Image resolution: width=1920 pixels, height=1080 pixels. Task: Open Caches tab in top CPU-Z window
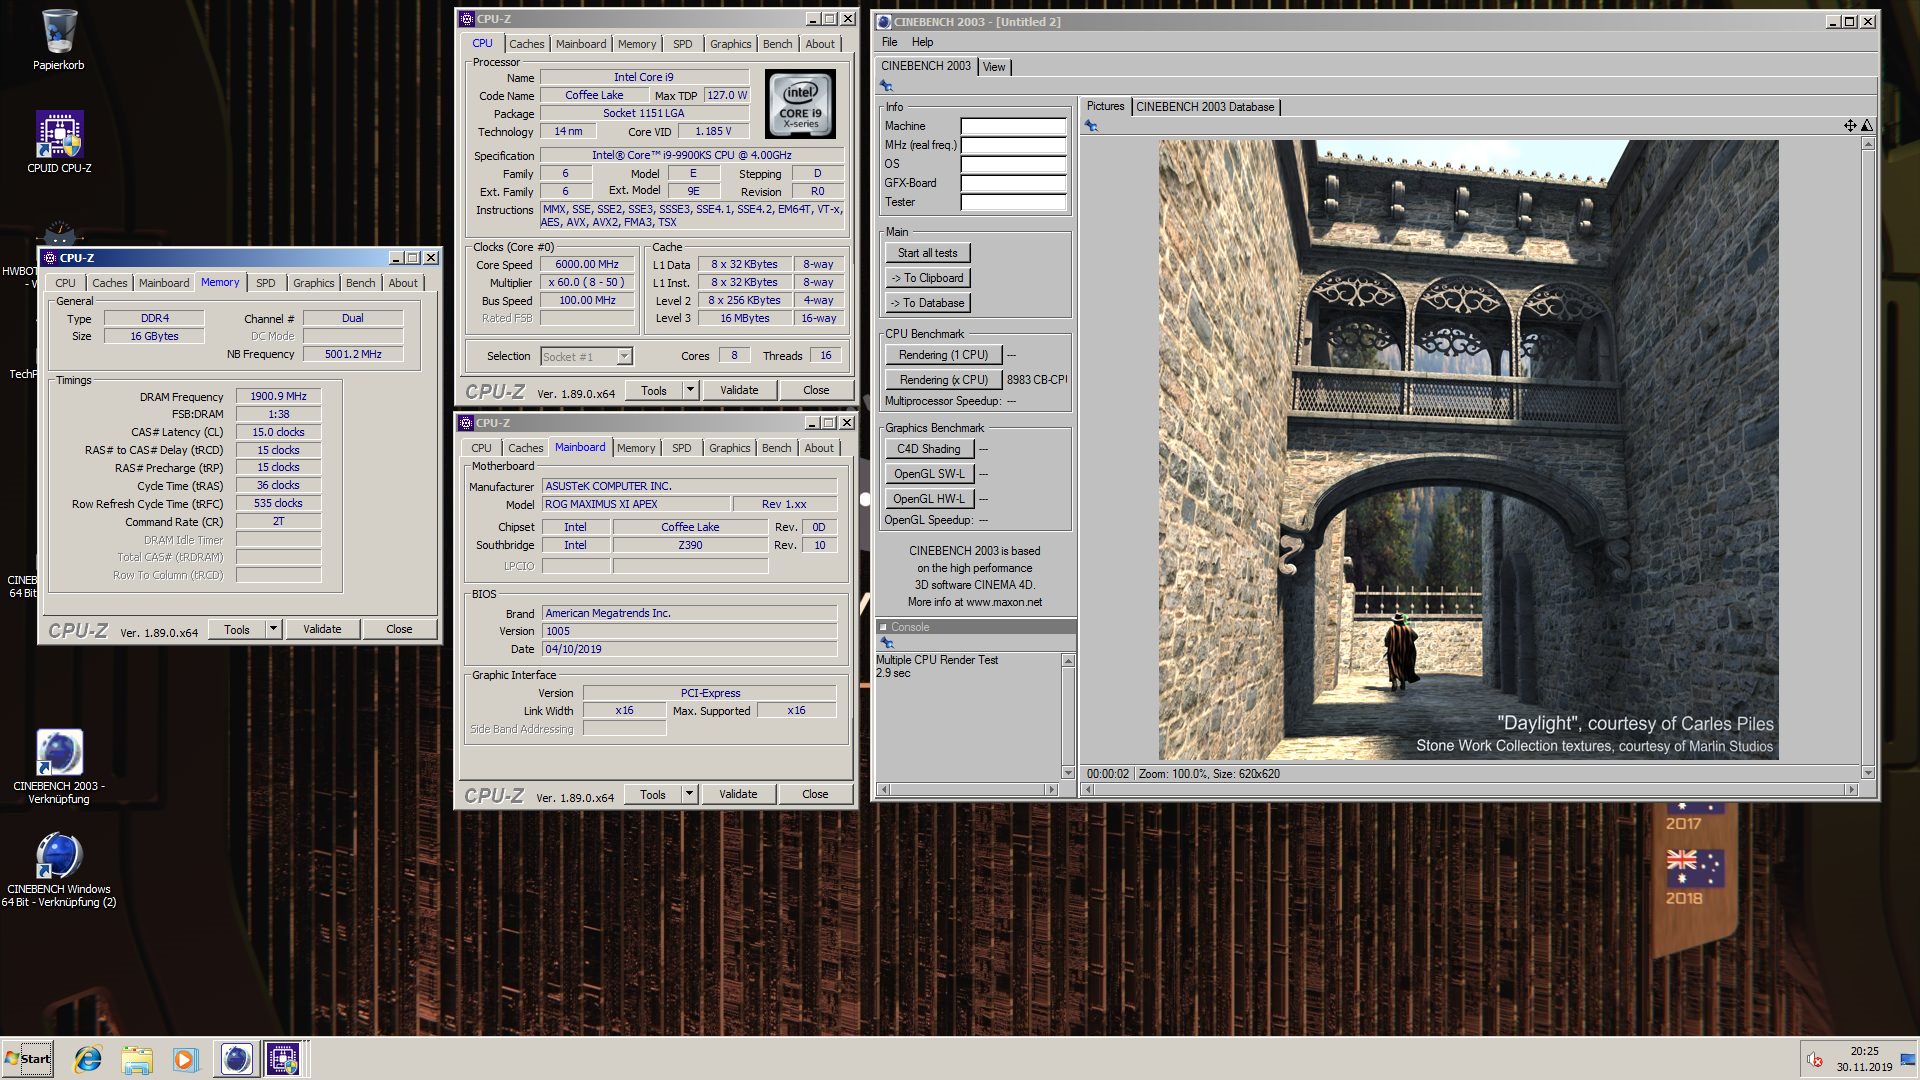[526, 44]
